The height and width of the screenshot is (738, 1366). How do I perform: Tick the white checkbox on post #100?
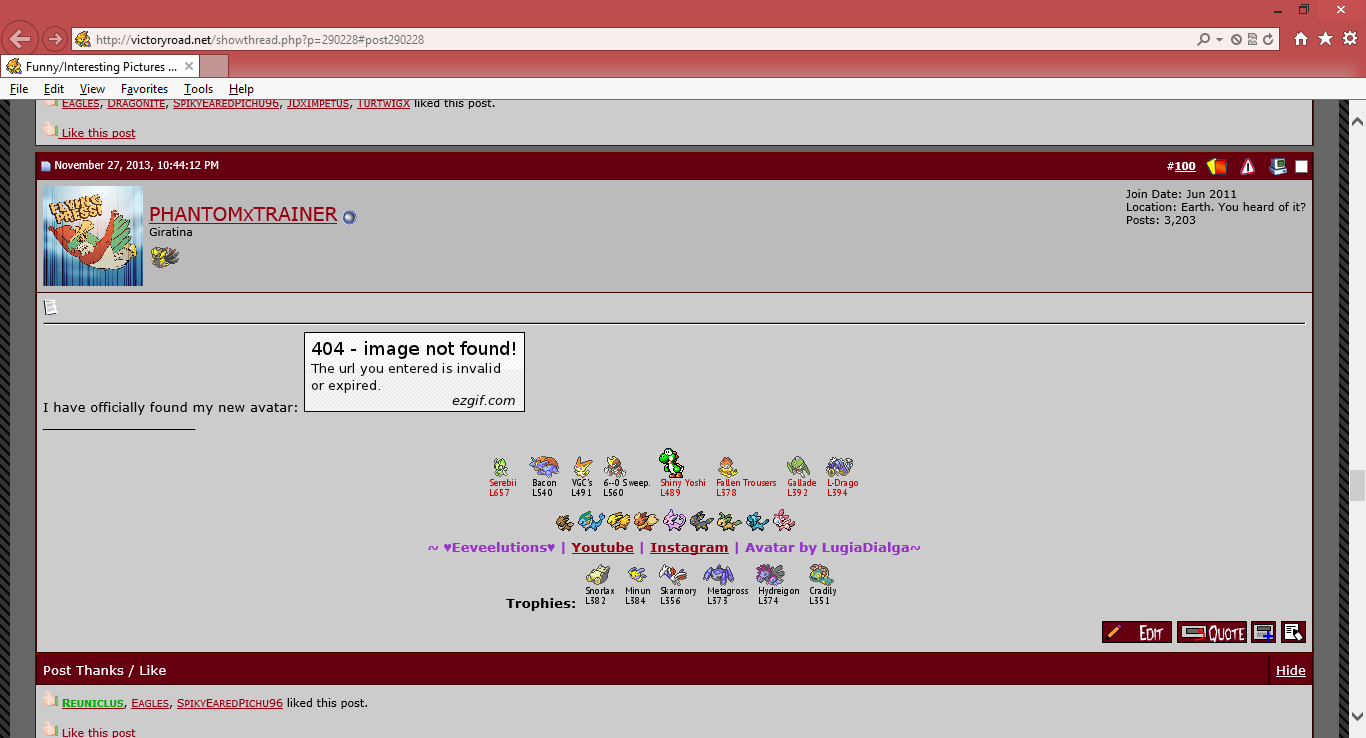pyautogui.click(x=1301, y=166)
